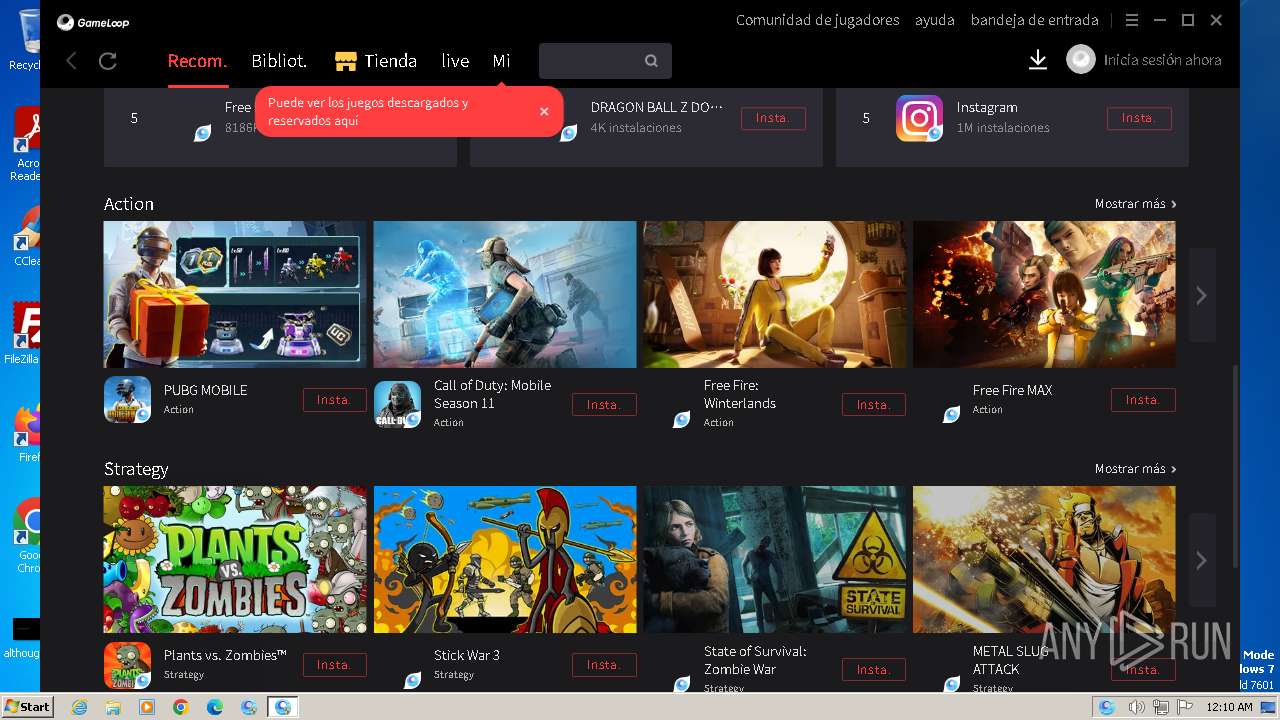Expand Strategy section with Mostrar más

pyautogui.click(x=1135, y=469)
